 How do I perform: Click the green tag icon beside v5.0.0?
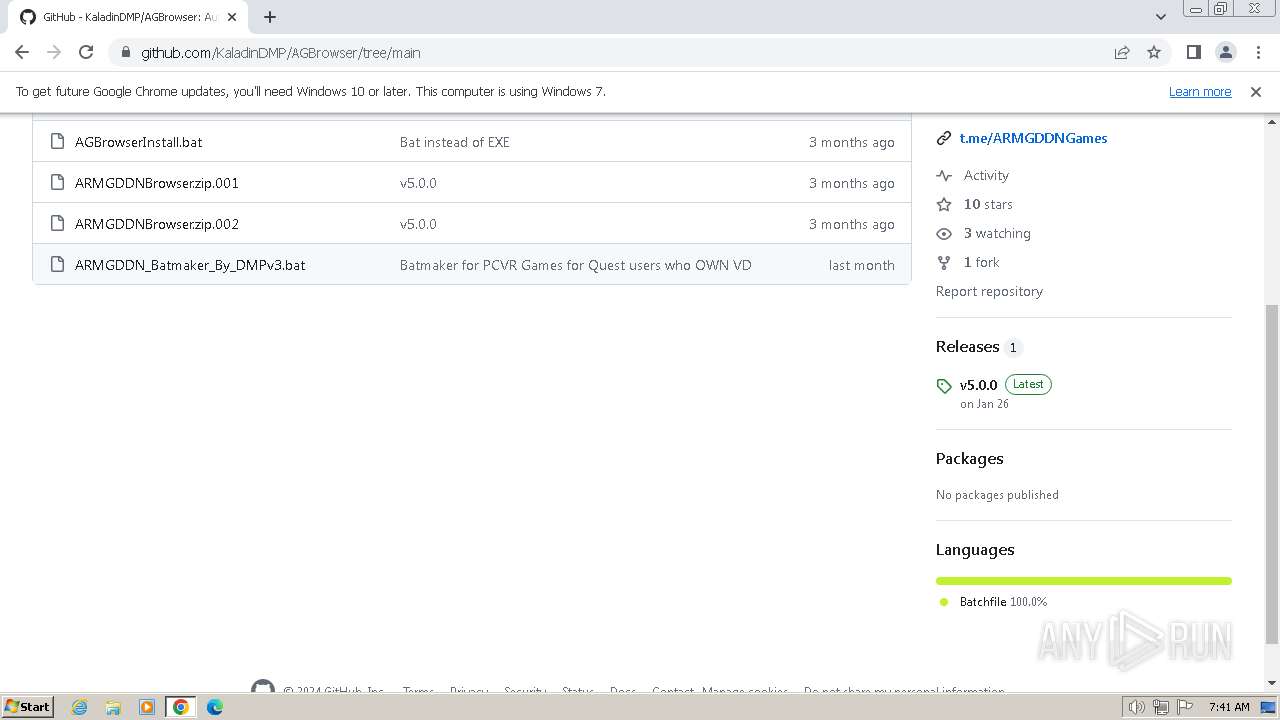[943, 386]
